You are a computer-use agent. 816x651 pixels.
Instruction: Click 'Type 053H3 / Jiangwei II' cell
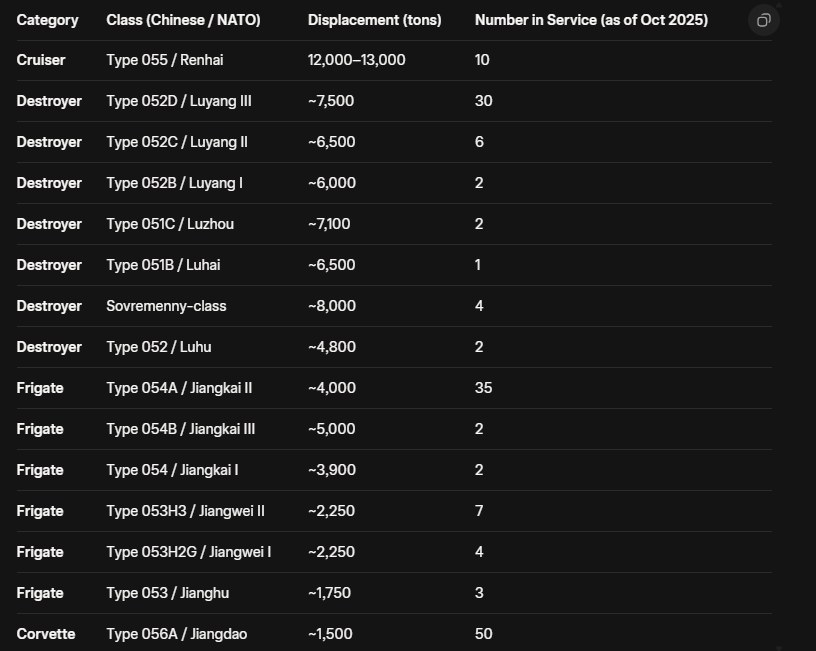(x=186, y=512)
